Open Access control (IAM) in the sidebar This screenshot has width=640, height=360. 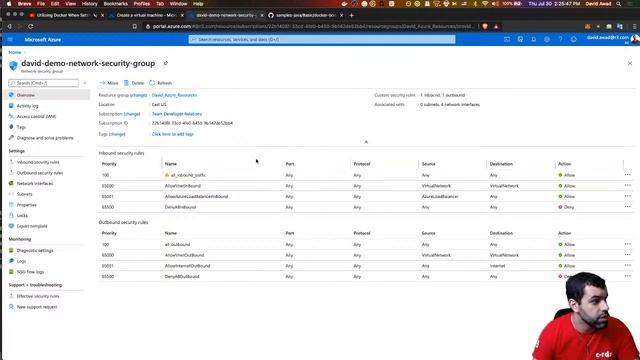click(x=36, y=116)
